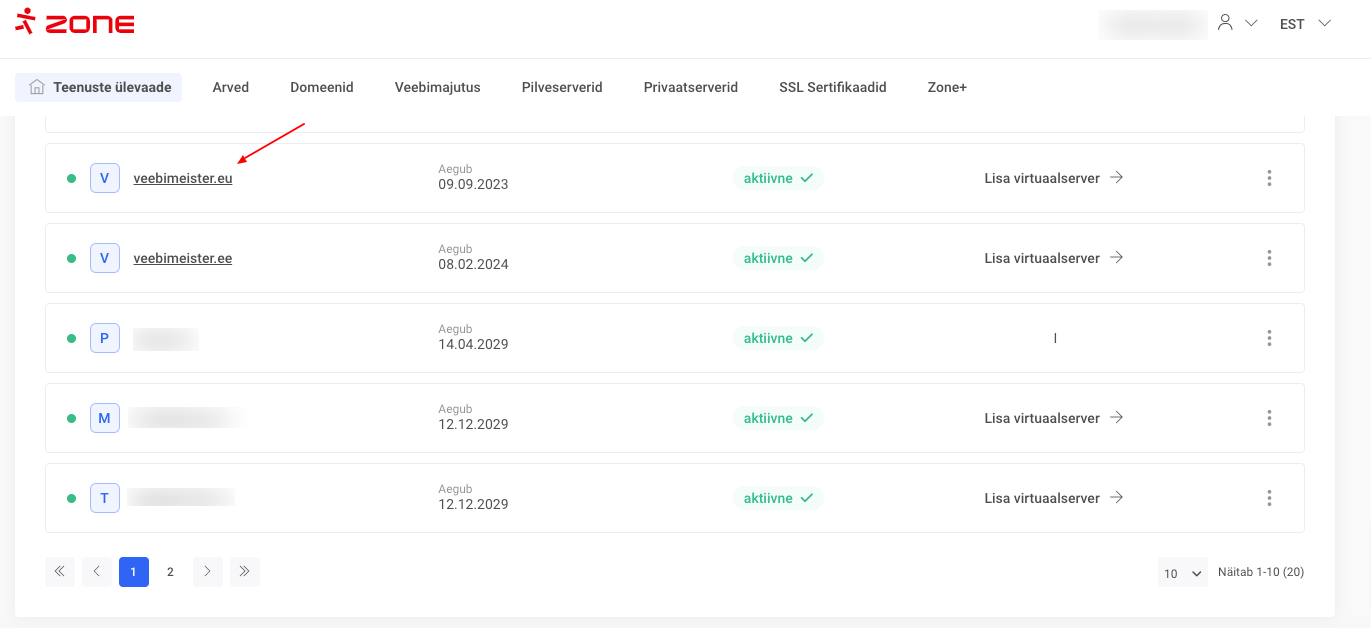
Task: Jump to the last page with double-arrow
Action: 245,572
